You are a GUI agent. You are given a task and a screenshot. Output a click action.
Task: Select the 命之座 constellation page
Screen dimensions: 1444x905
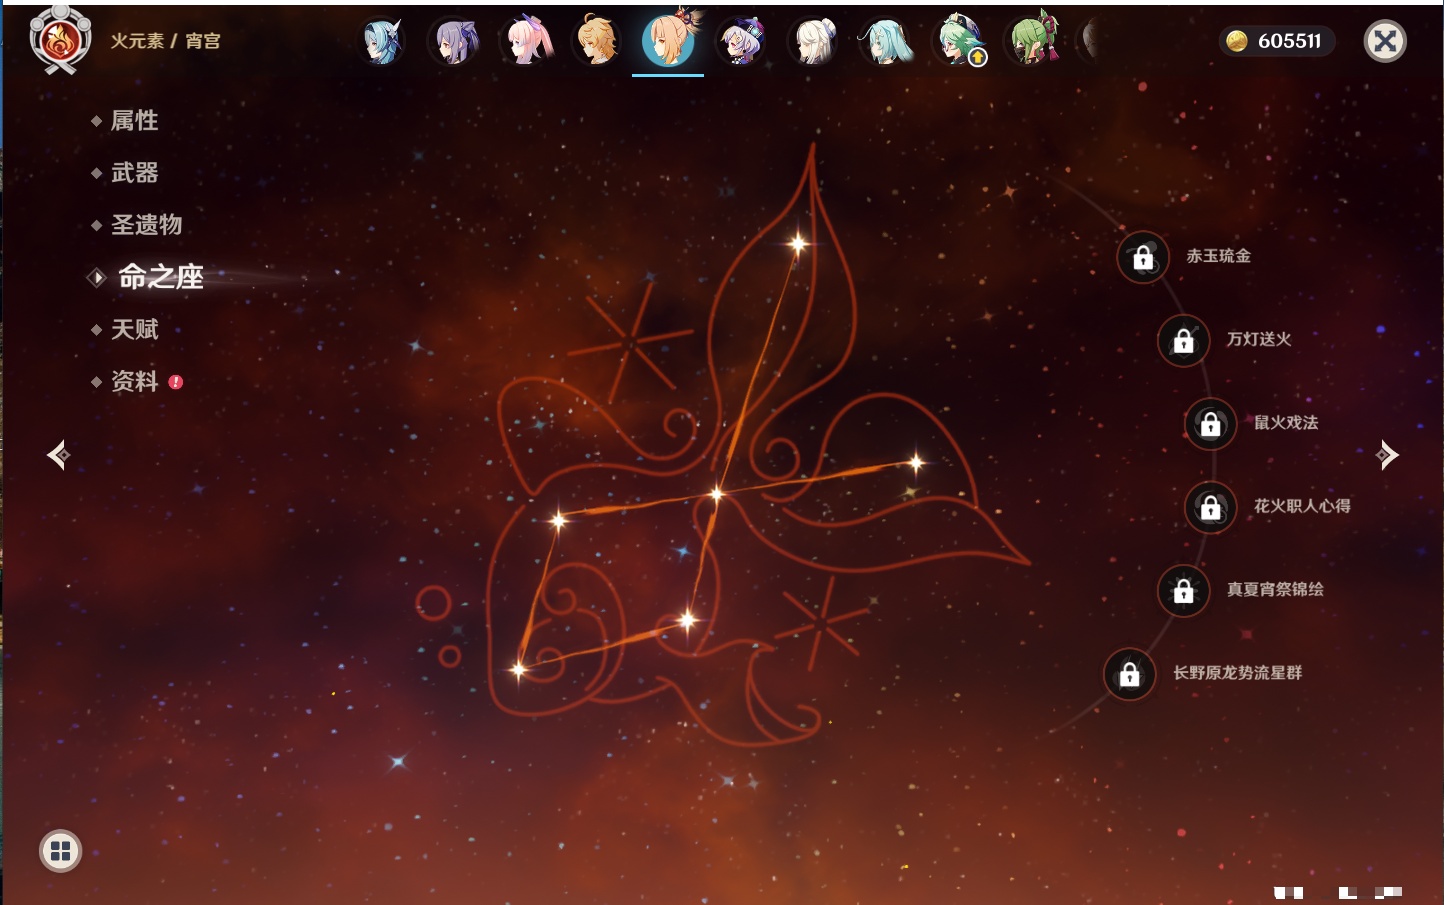coord(160,277)
